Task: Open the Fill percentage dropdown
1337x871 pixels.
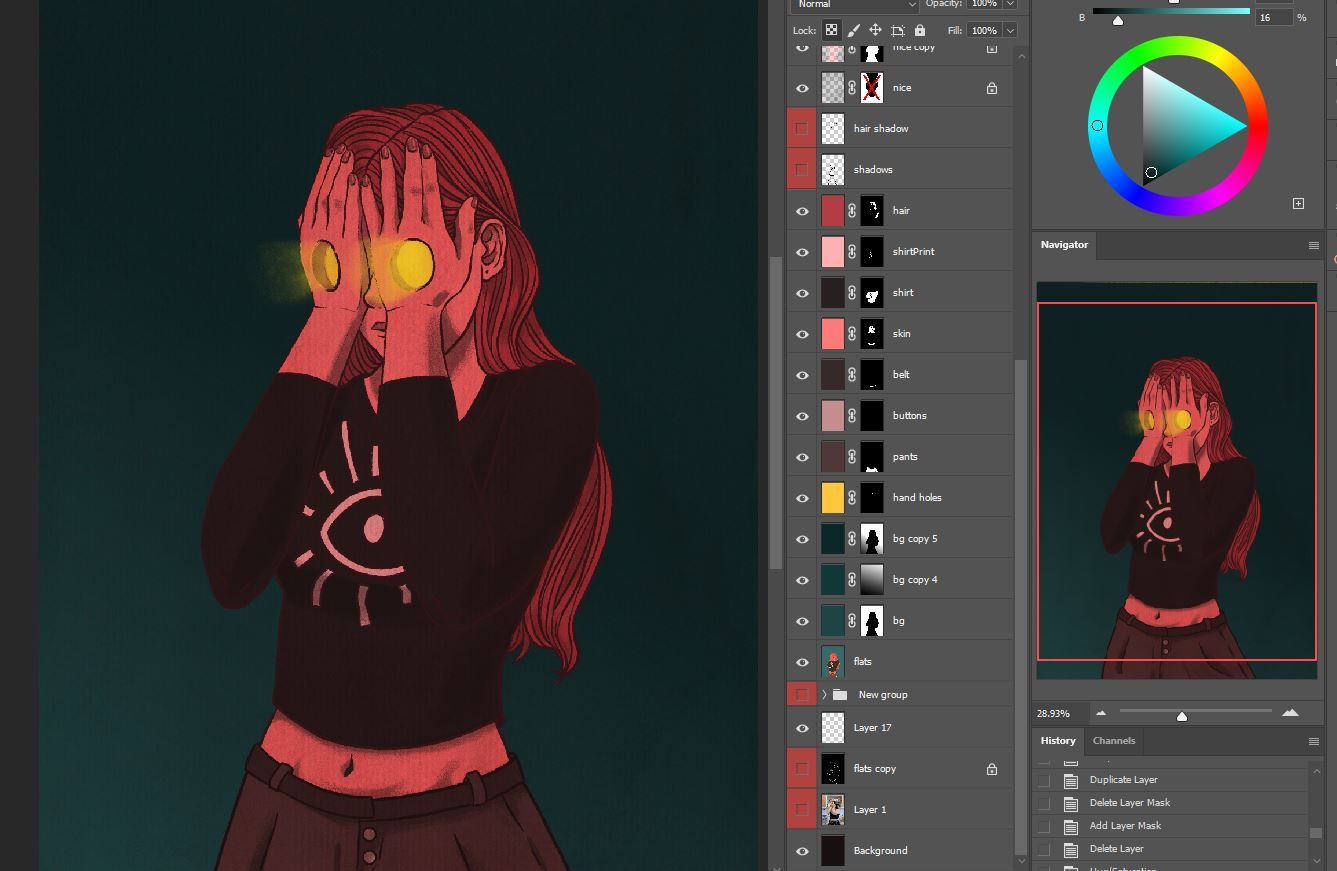Action: (1010, 31)
